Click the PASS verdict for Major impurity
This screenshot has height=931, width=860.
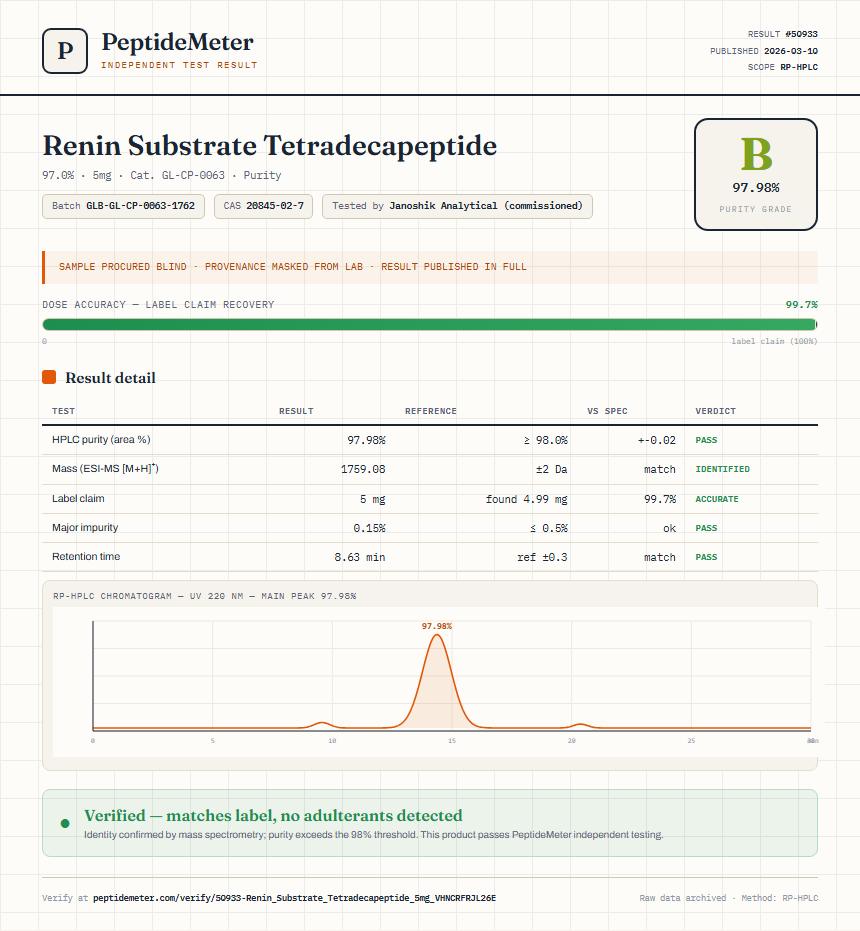(706, 528)
